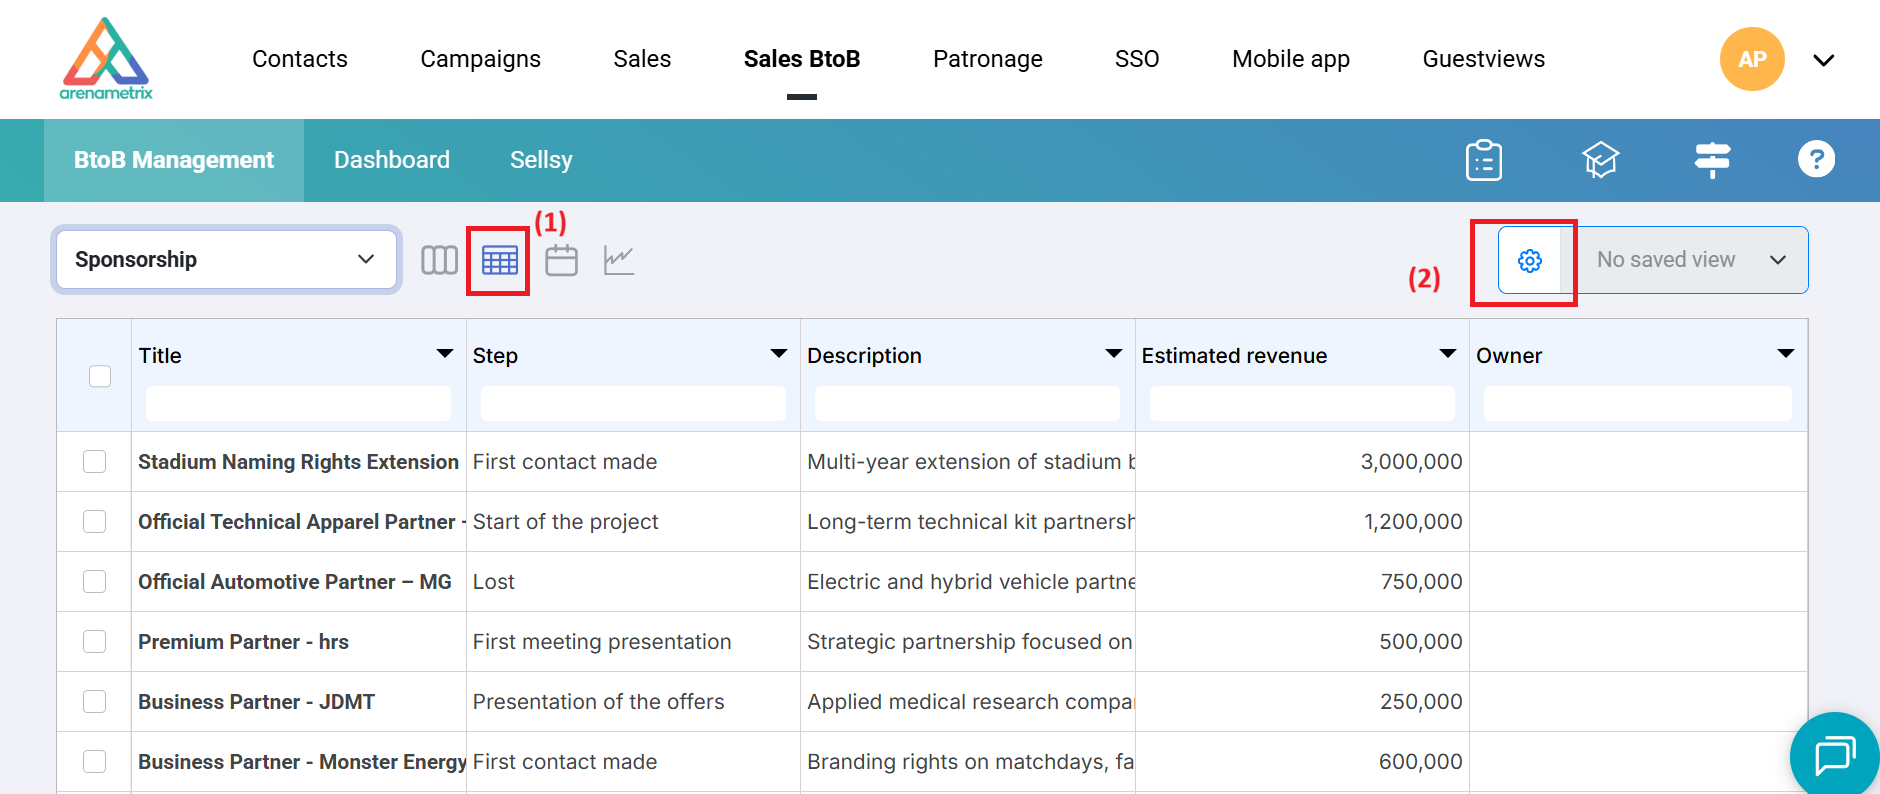Viewport: 1880px width, 794px height.
Task: Check the Stadium Naming Rights Extension row
Action: pos(95,461)
